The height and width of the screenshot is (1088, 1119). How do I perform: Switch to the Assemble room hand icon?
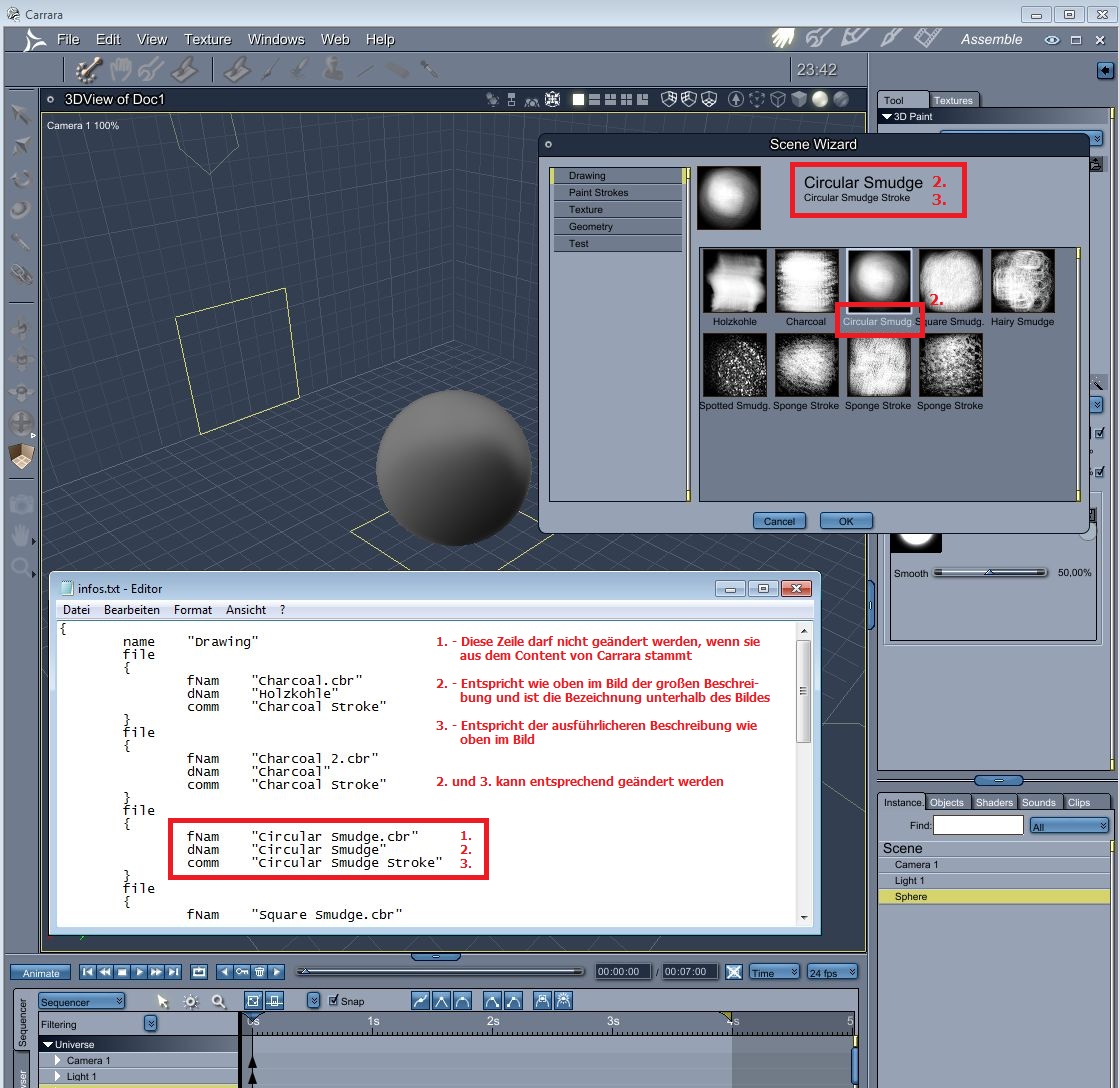(x=783, y=39)
